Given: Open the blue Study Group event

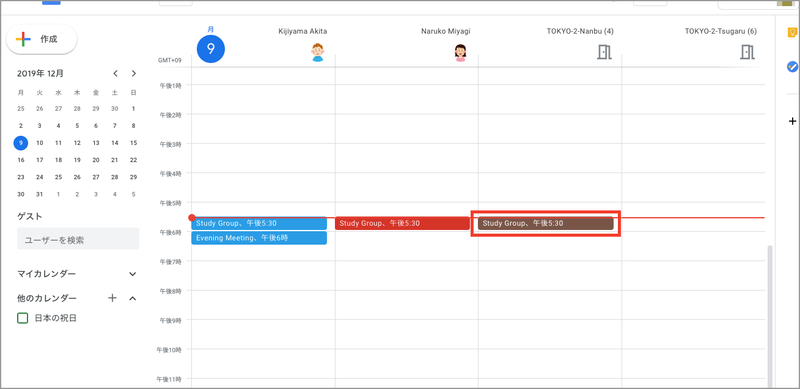Looking at the screenshot, I should (x=259, y=223).
